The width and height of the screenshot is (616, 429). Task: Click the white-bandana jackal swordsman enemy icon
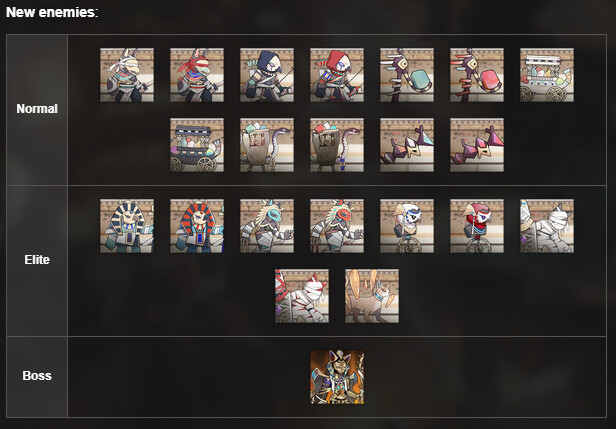coord(127,75)
